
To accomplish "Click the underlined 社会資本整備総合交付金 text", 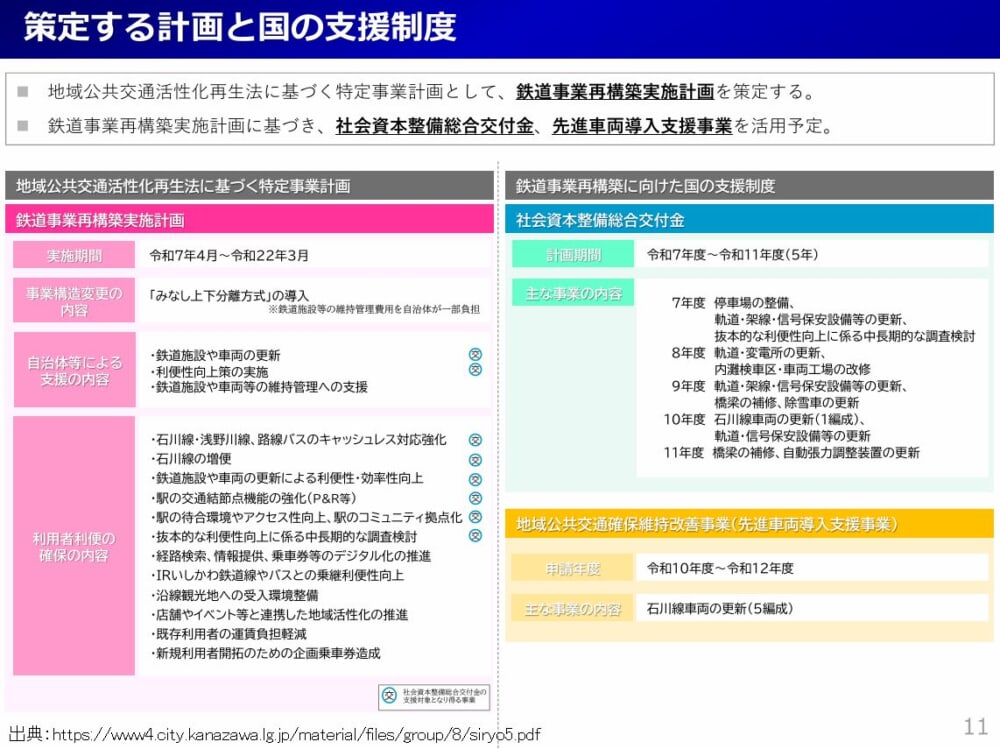I will pyautogui.click(x=437, y=127).
